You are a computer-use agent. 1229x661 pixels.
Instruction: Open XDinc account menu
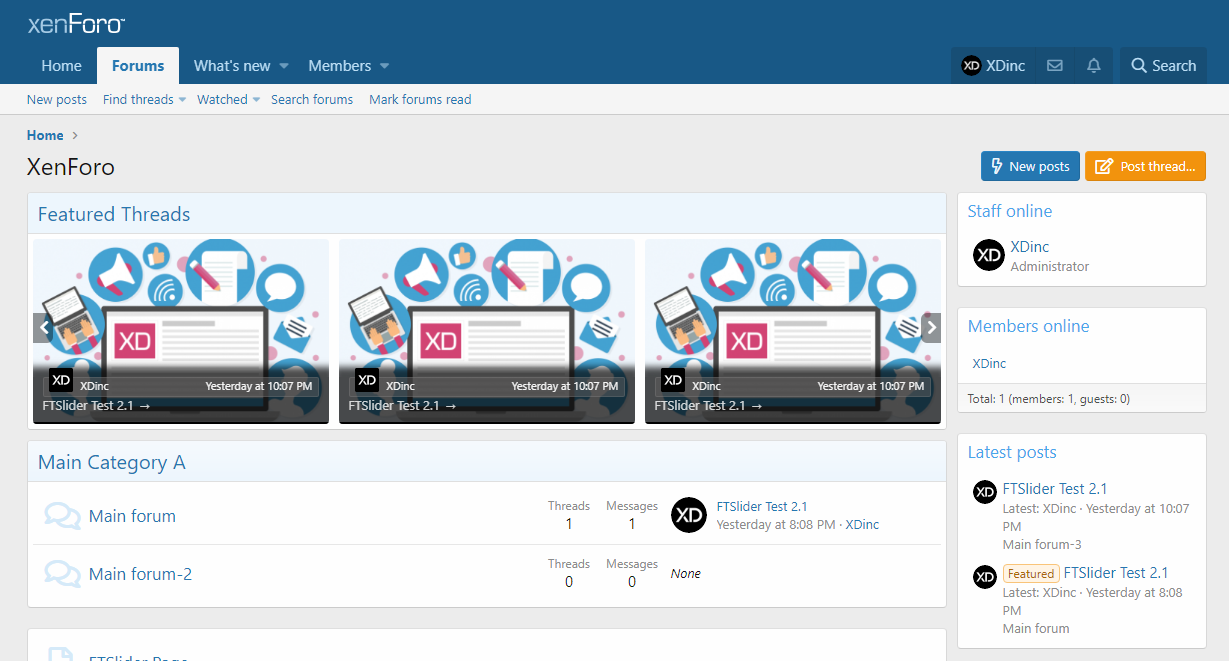click(993, 66)
